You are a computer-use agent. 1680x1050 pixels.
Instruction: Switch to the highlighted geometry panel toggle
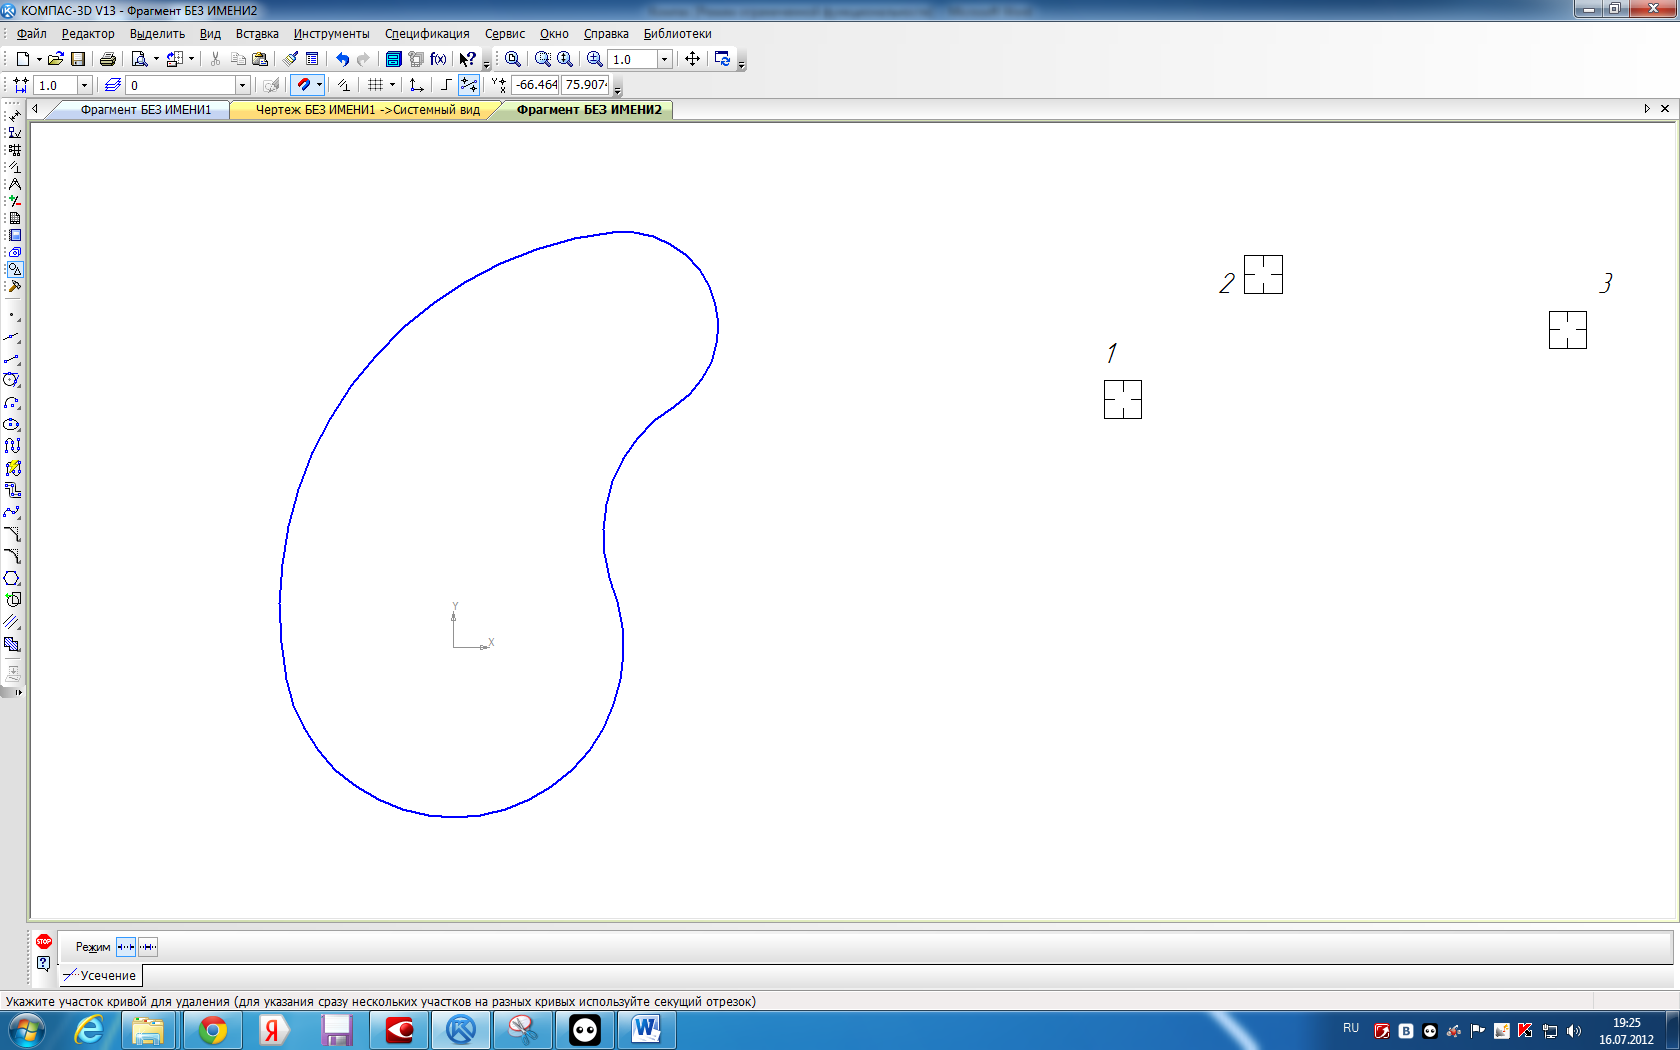point(14,269)
